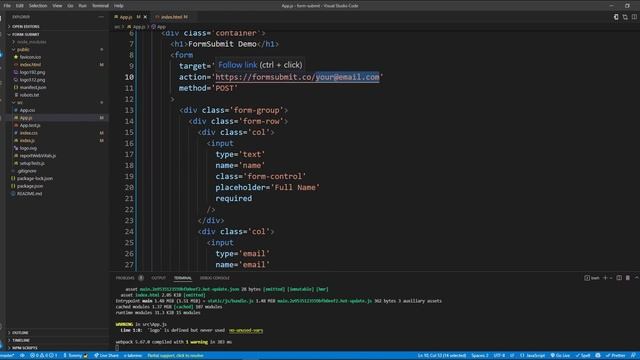640x360 pixels.
Task: Switch to the Problems panel tab
Action: pyautogui.click(x=125, y=278)
